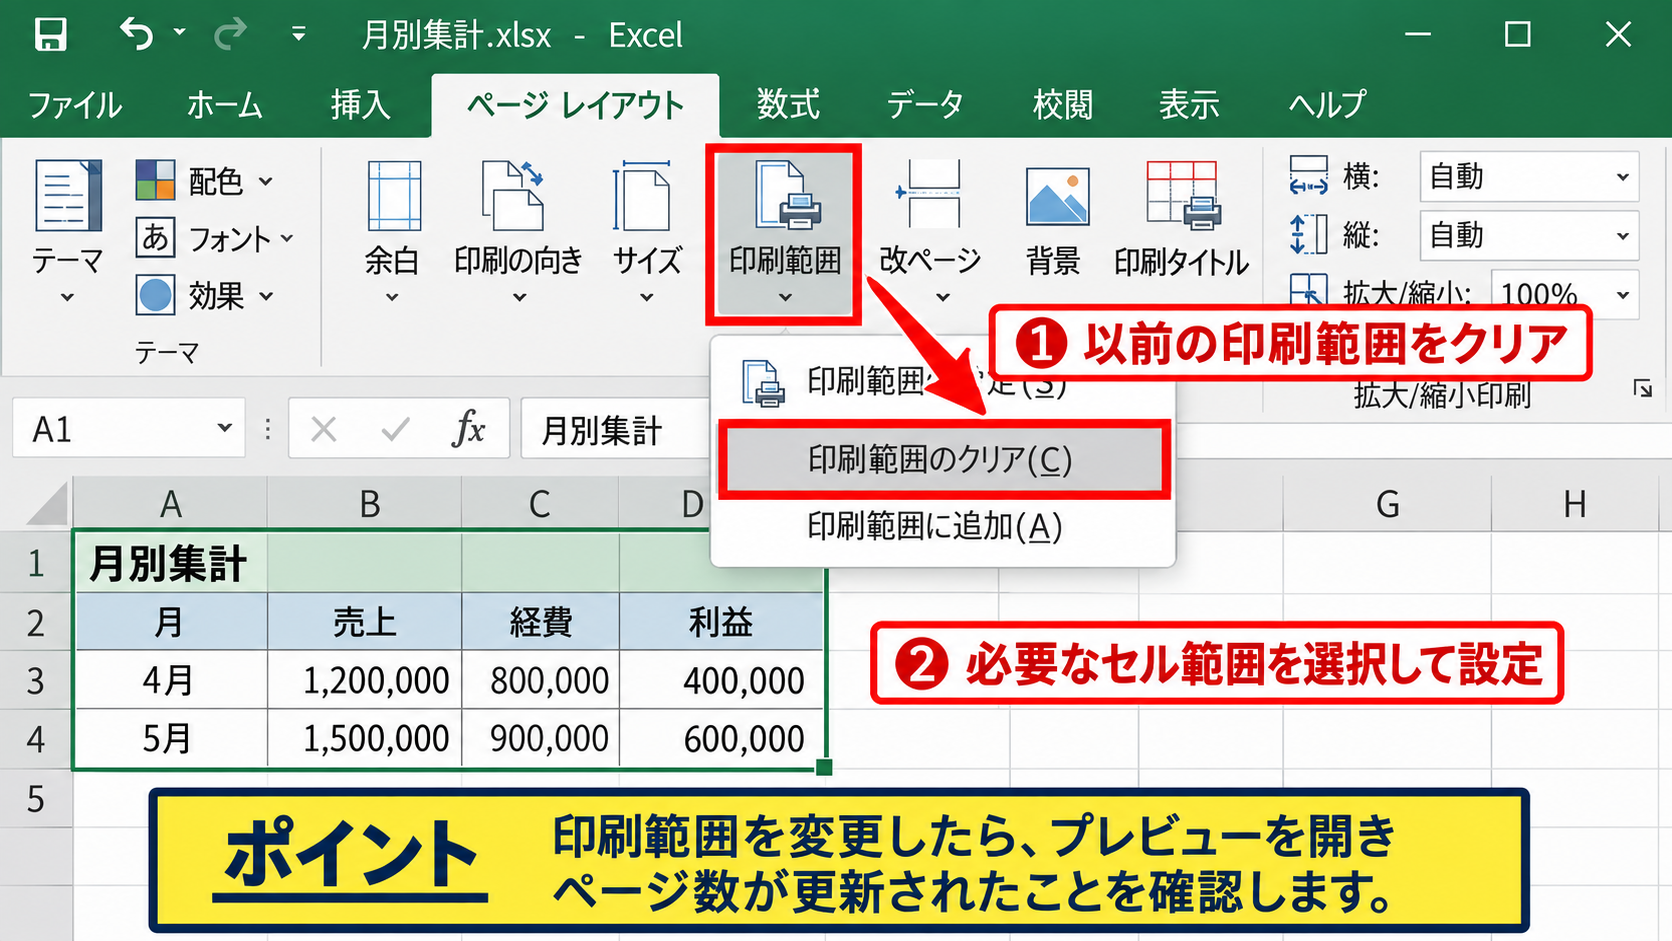Click the 4月 cell
Viewport: 1672px width, 941px height.
171,680
